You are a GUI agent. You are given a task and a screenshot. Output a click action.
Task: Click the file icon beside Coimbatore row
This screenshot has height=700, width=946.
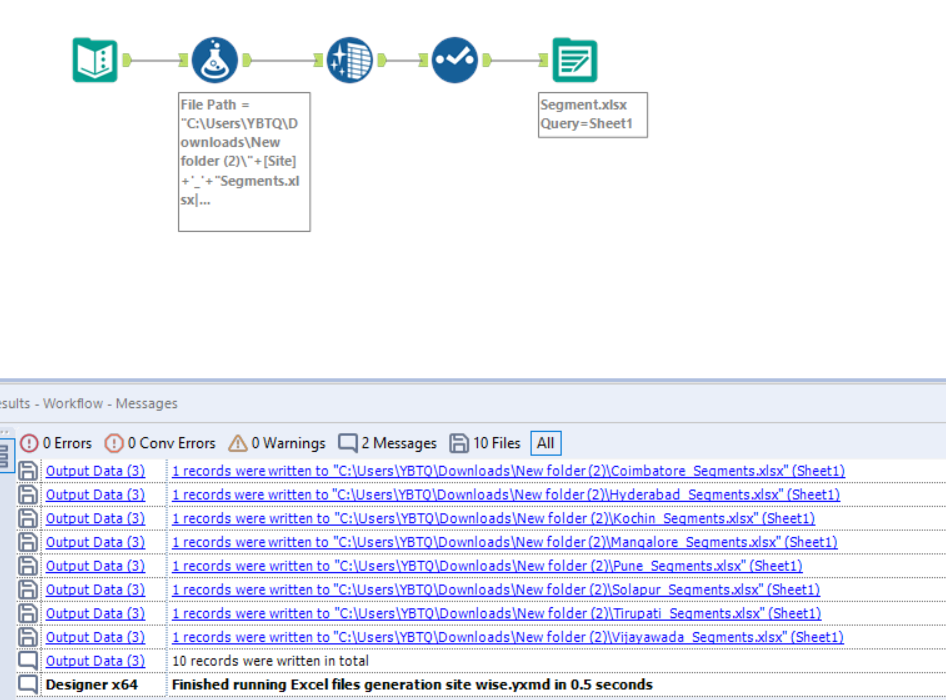tap(27, 471)
